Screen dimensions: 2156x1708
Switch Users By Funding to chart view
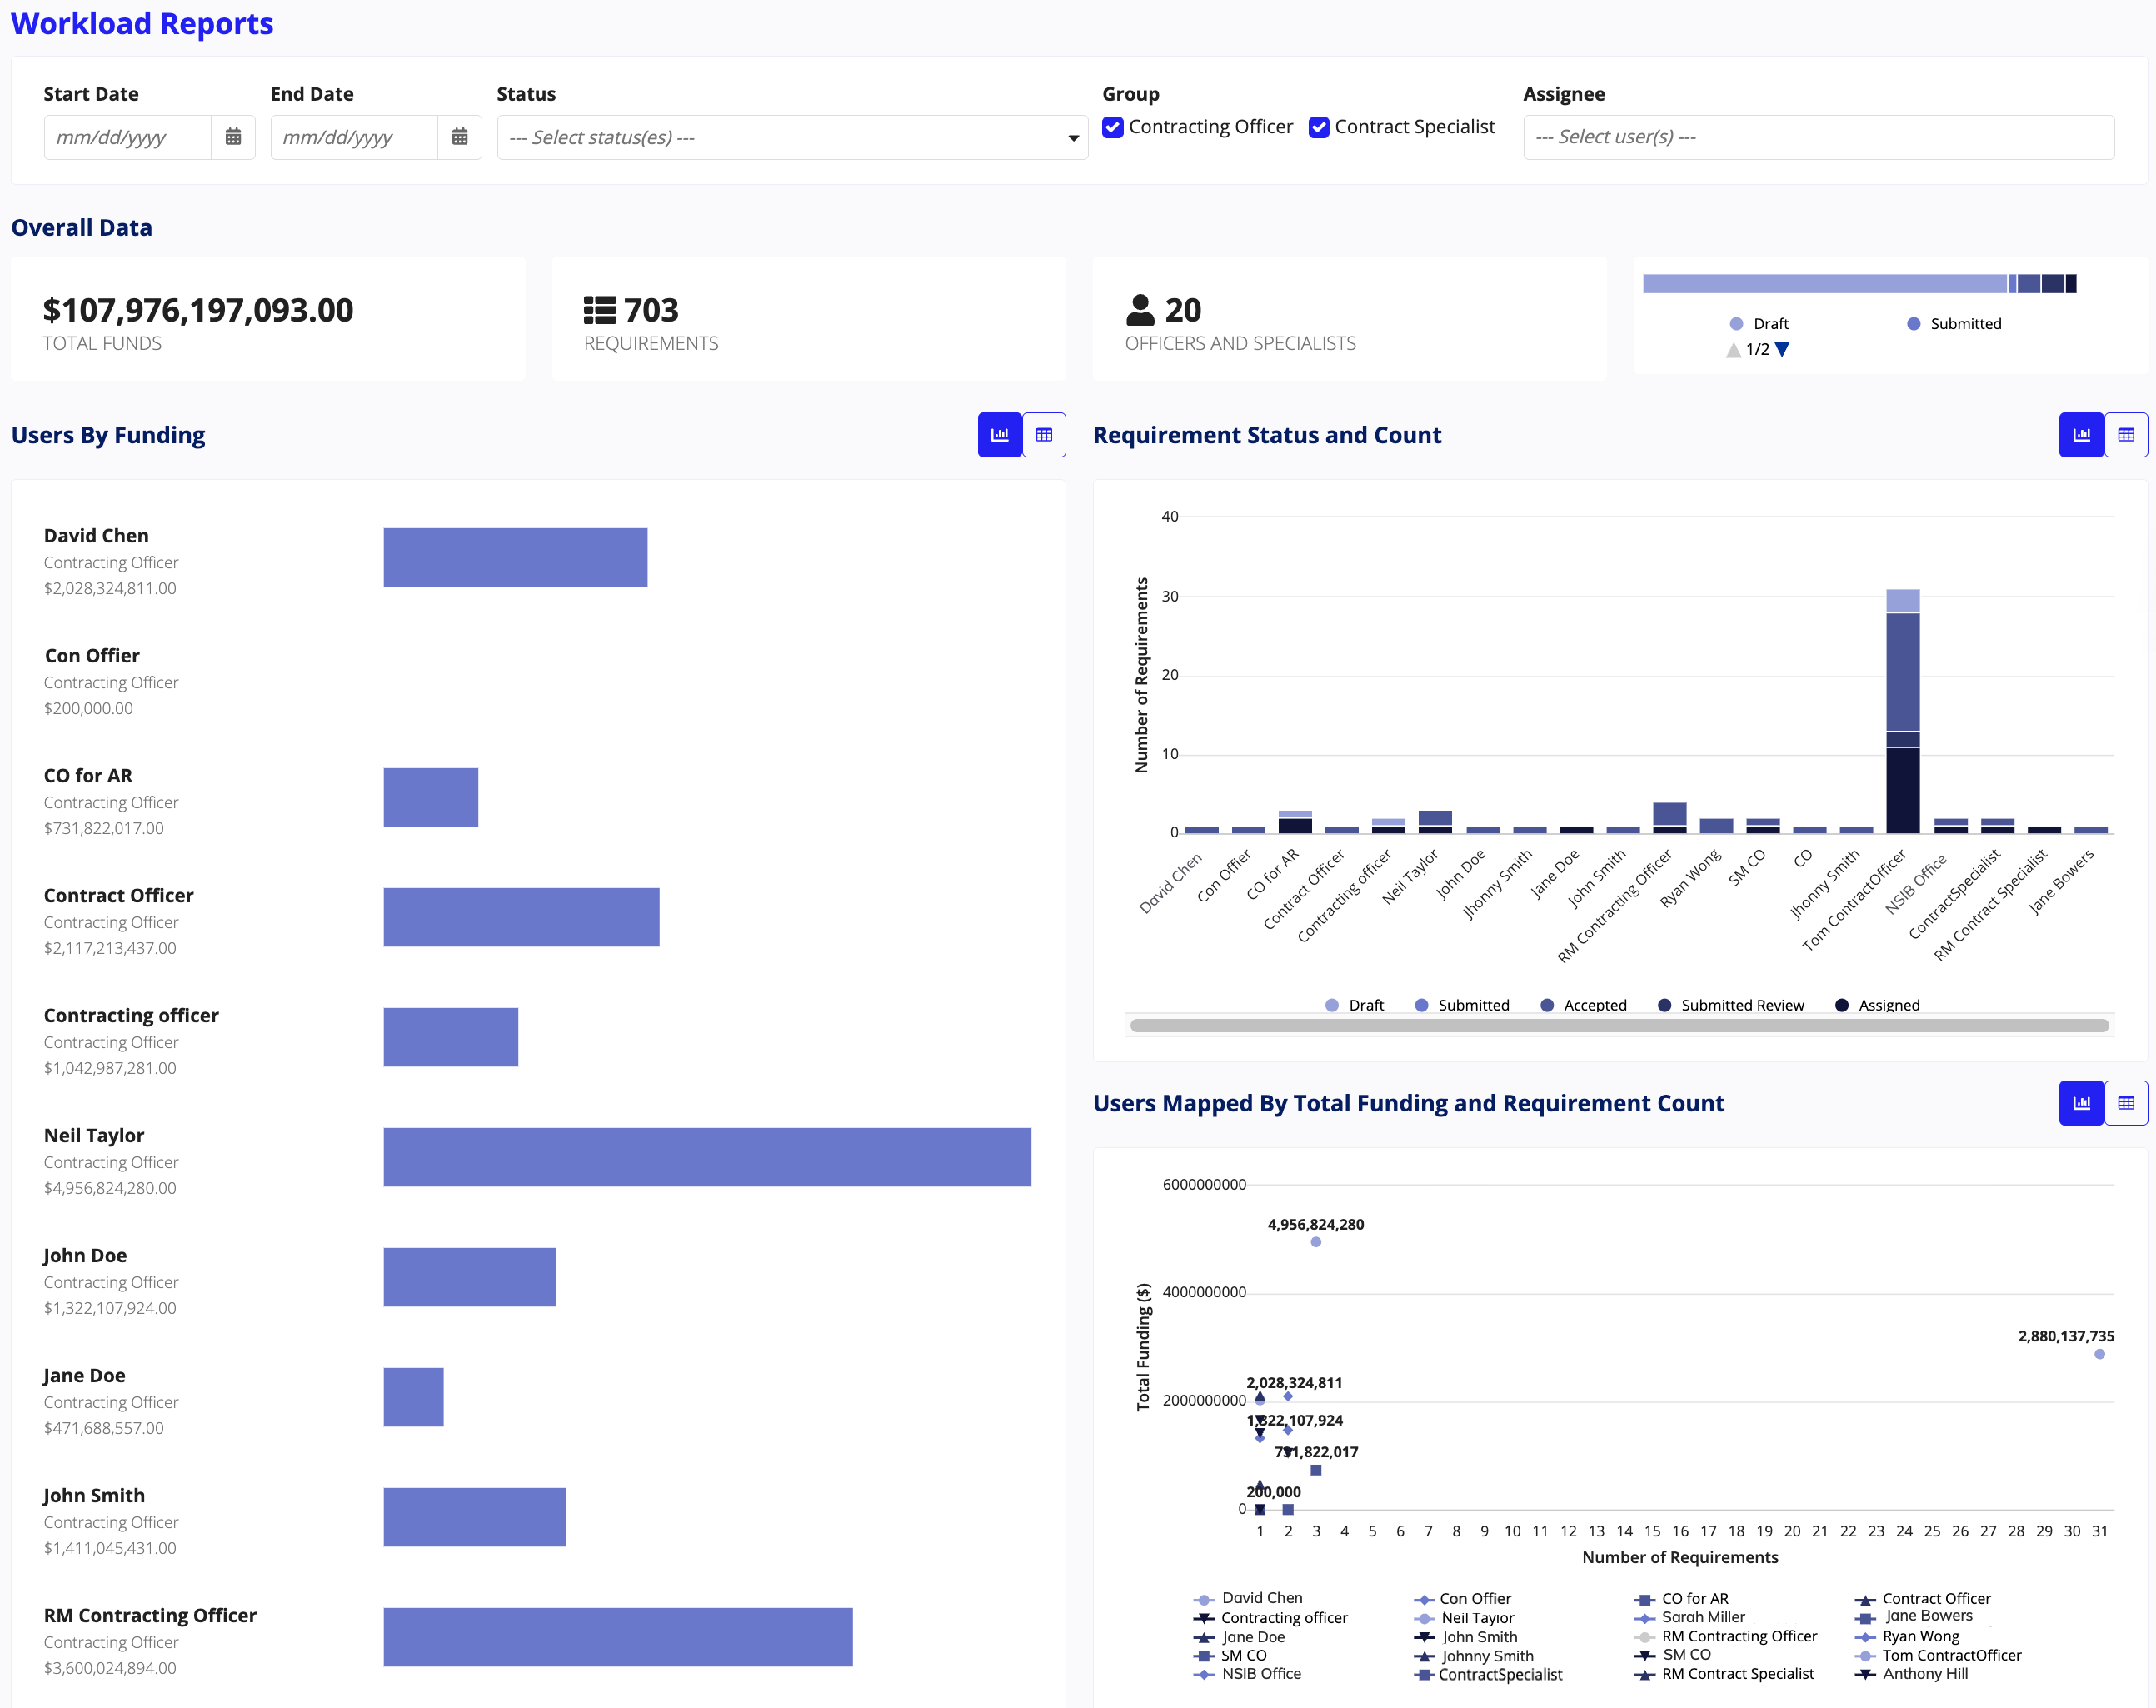(x=999, y=435)
